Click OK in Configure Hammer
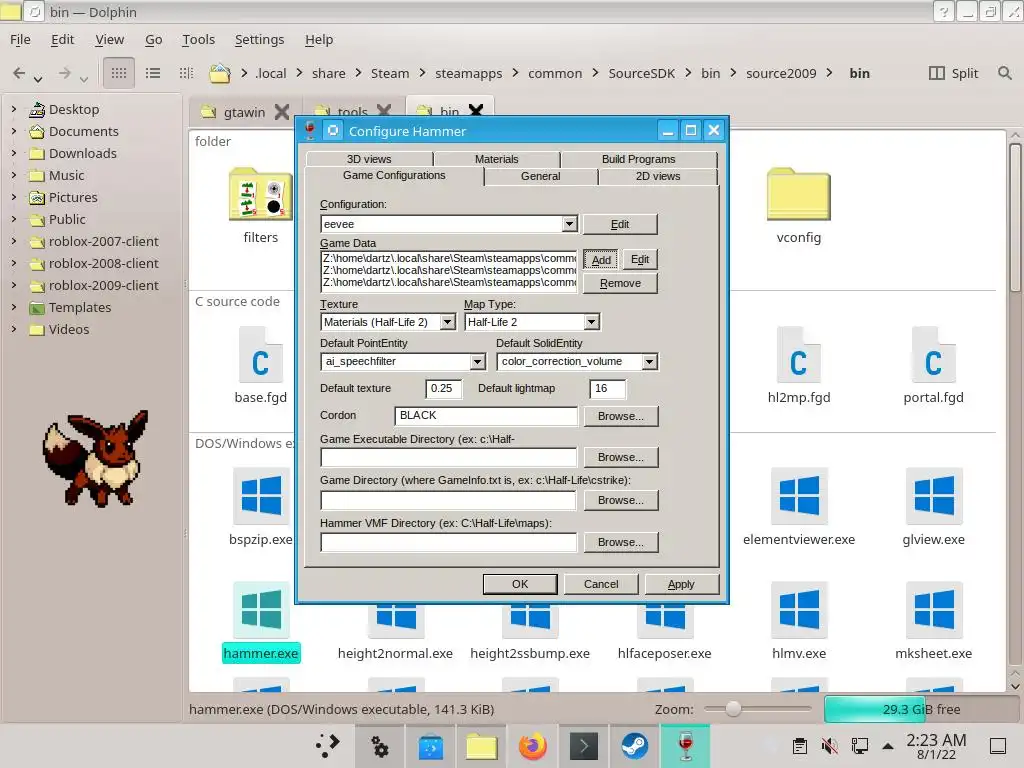The height and width of the screenshot is (768, 1024). [520, 584]
